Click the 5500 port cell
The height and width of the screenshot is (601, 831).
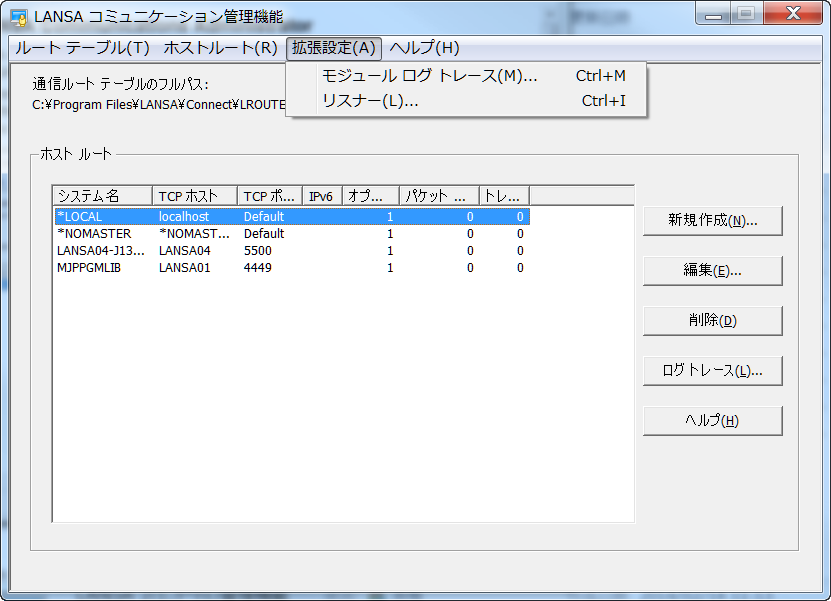258,251
